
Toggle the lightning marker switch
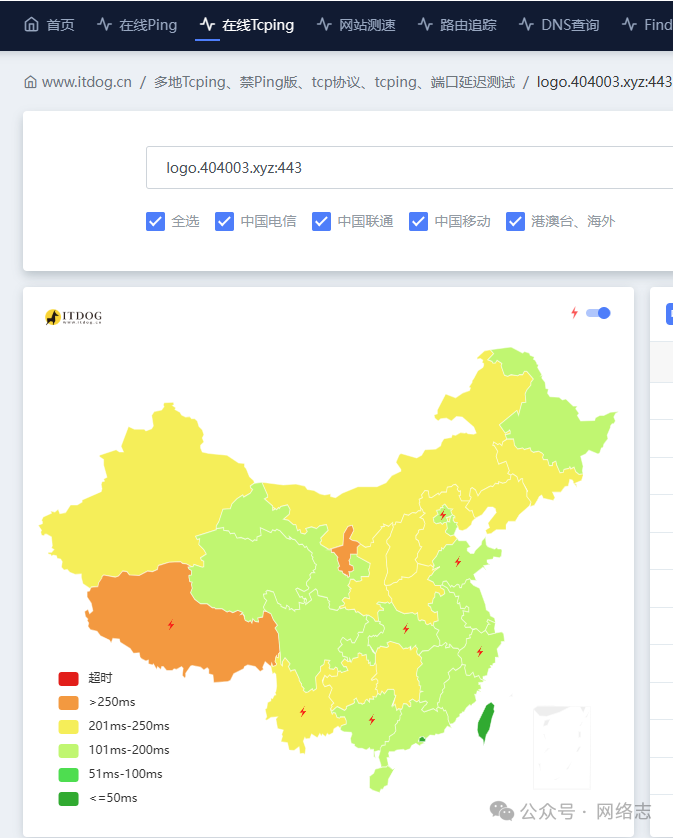598,313
